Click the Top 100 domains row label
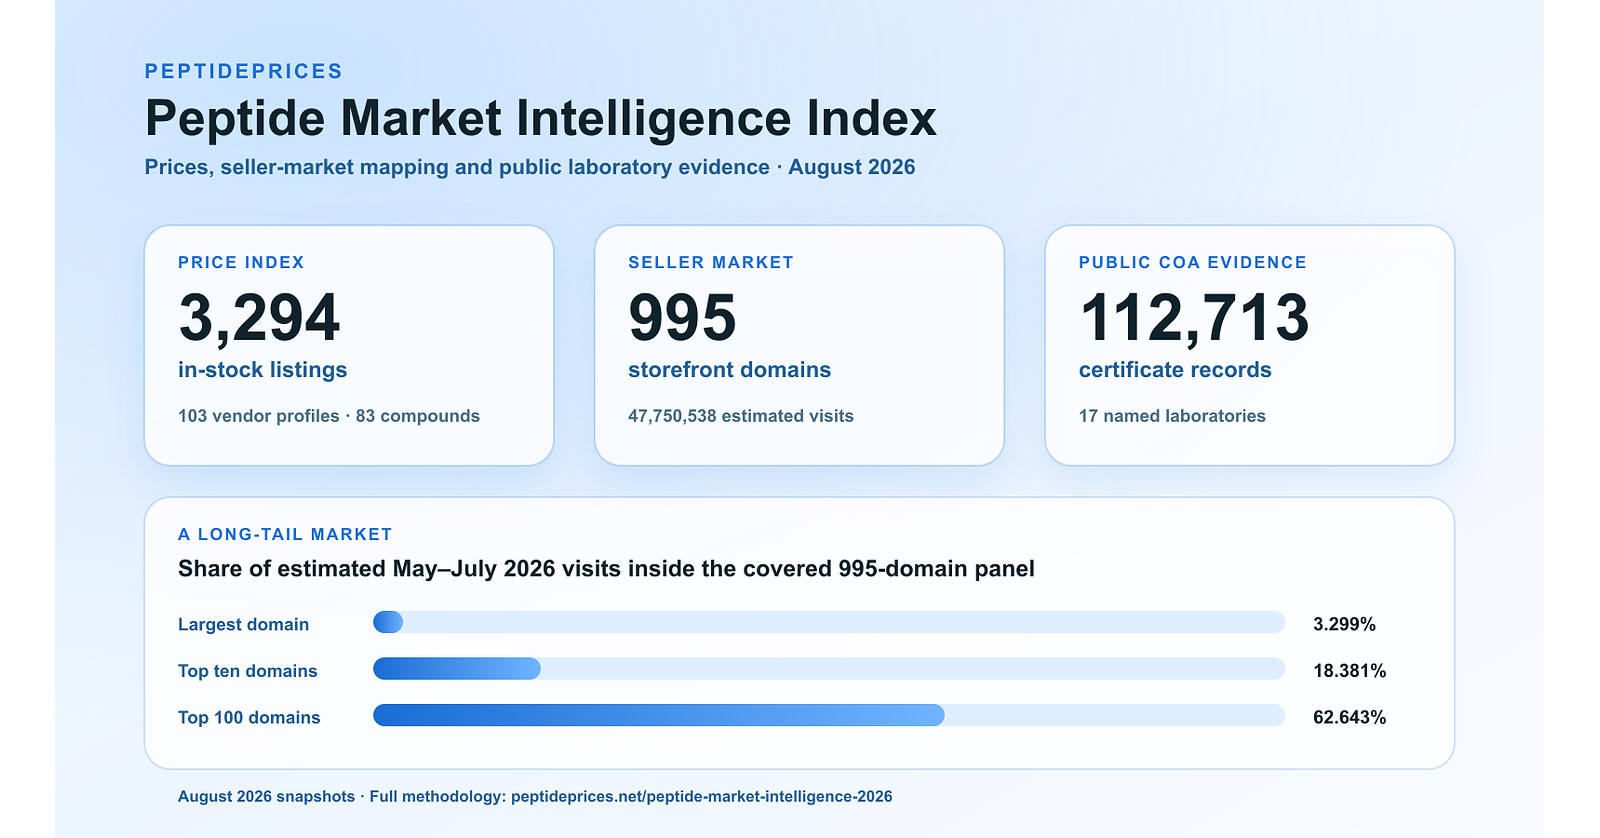This screenshot has height=838, width=1600. point(249,717)
